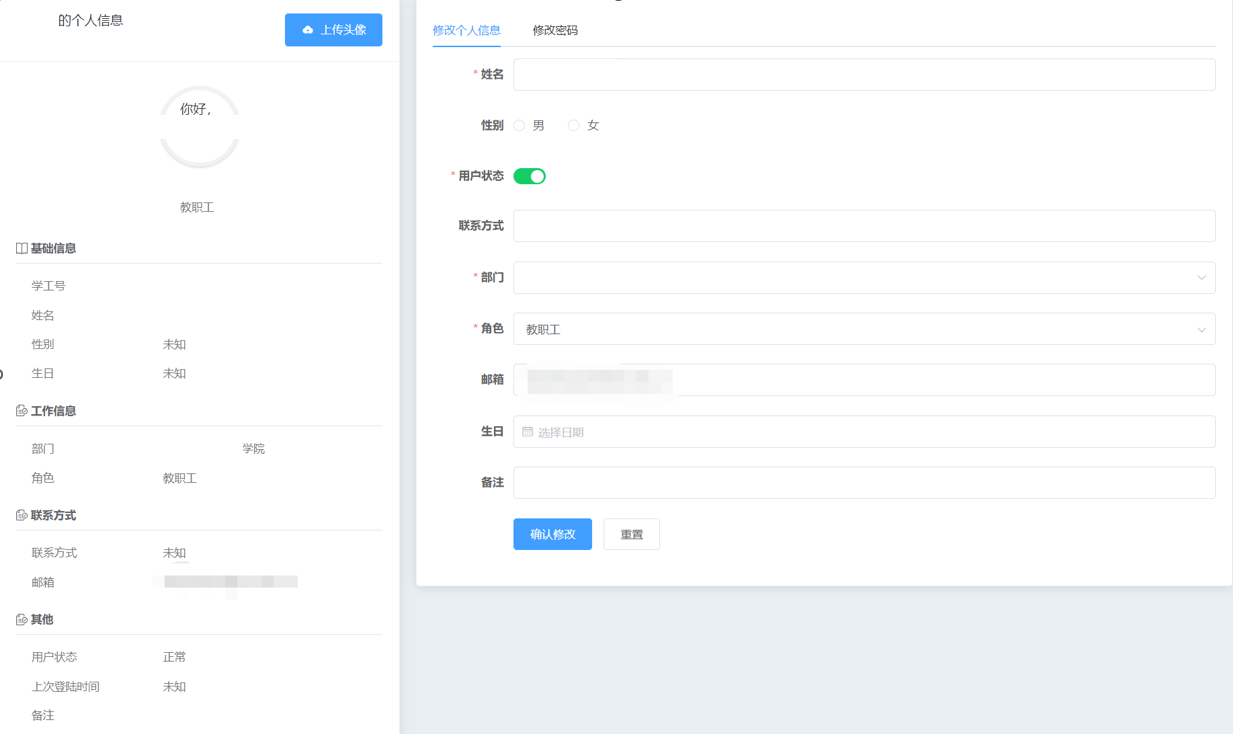
Task: Click the cloud icon on 上传头像 button
Action: [307, 30]
